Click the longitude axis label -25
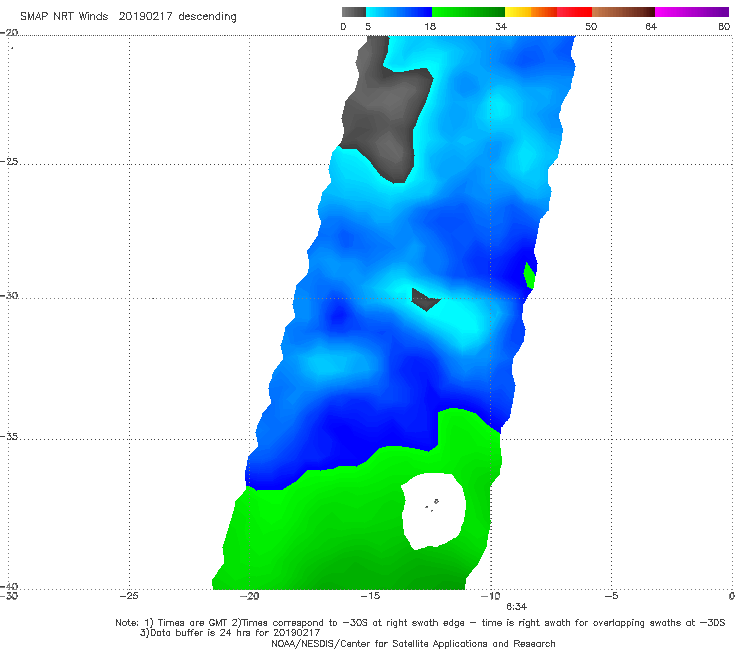The height and width of the screenshot is (650, 740). click(129, 596)
